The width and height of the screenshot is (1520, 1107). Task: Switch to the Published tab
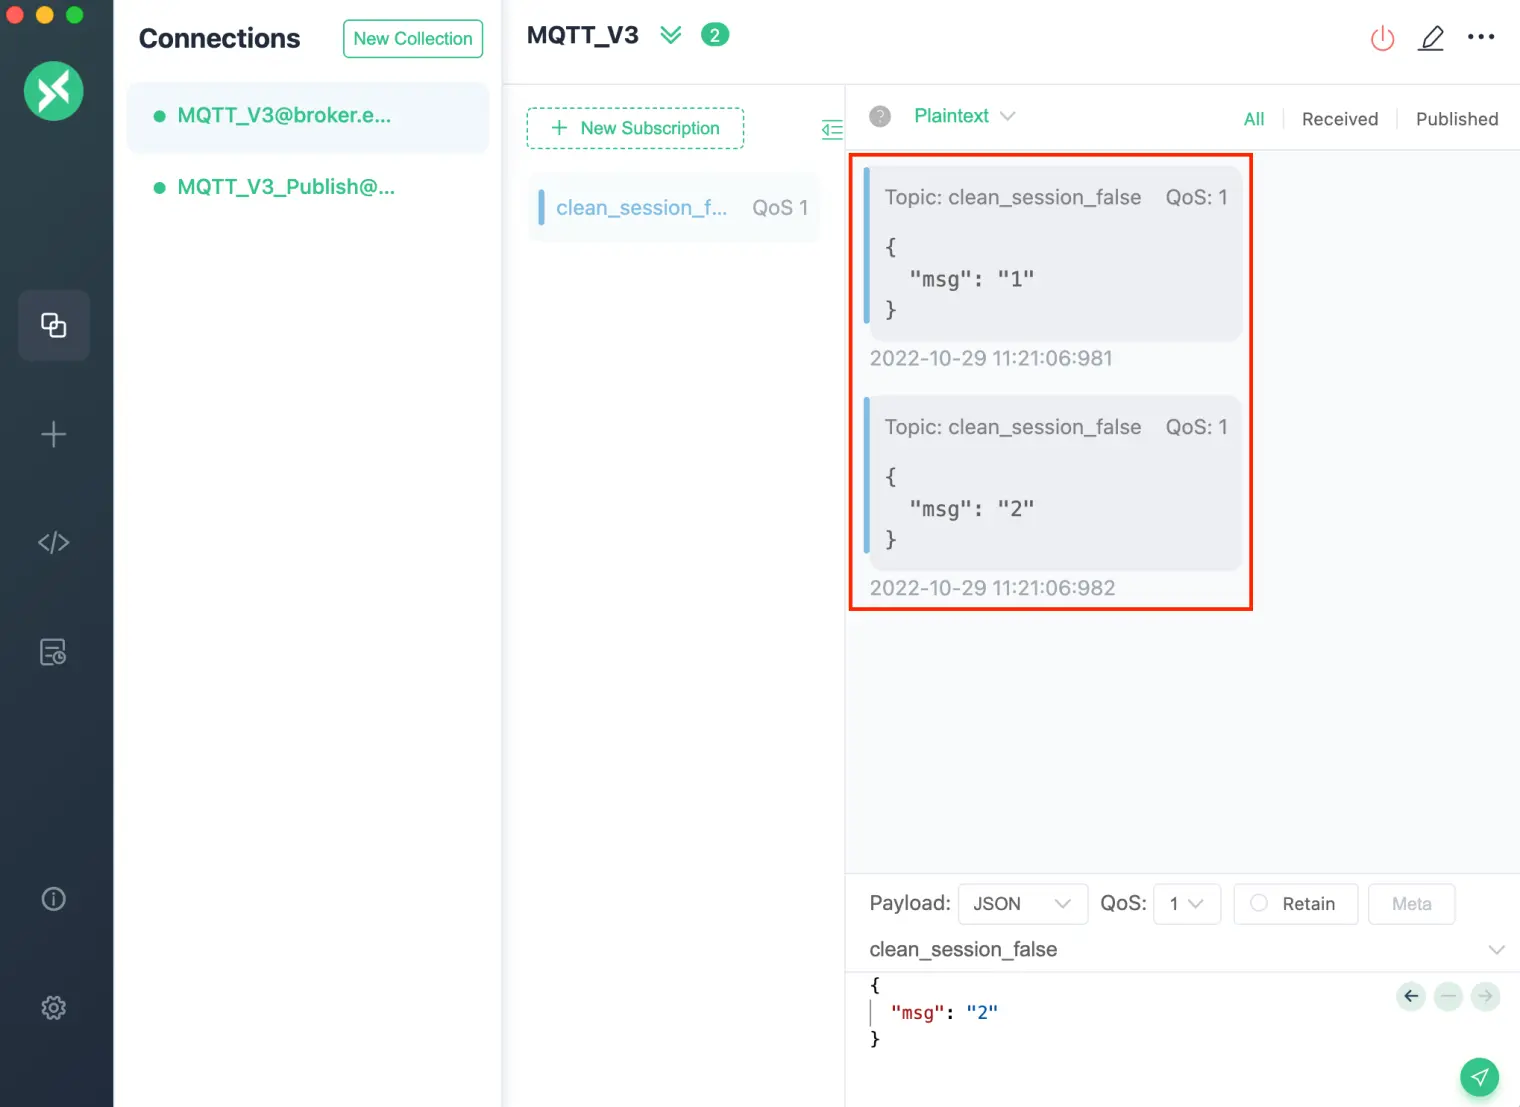coord(1456,118)
